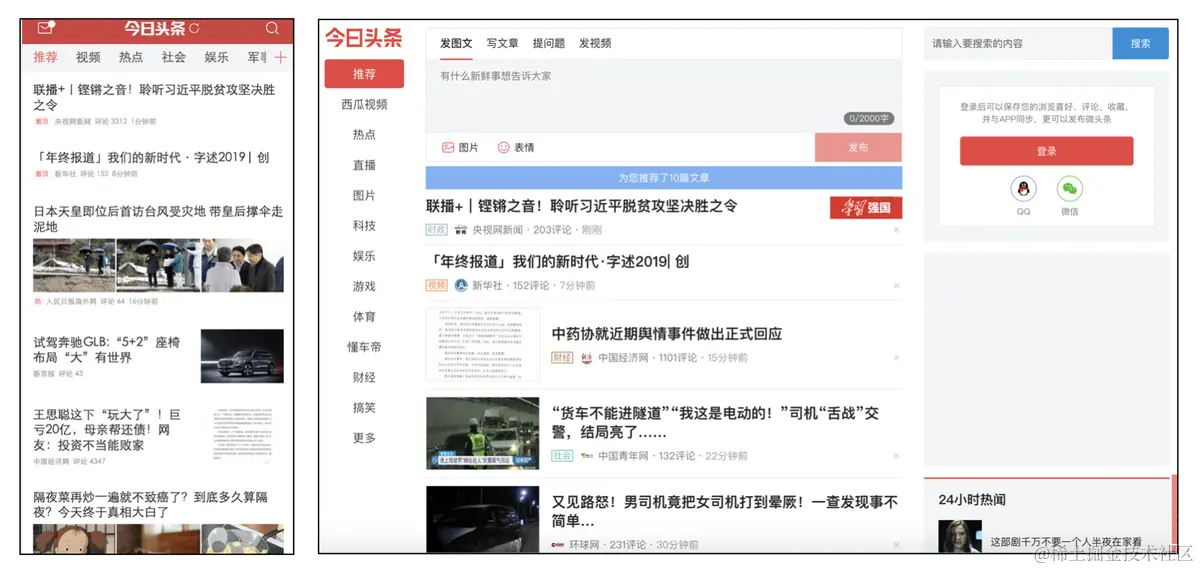1200x570 pixels.
Task: Select the 推荐 tab in mobile view
Action: (x=45, y=58)
